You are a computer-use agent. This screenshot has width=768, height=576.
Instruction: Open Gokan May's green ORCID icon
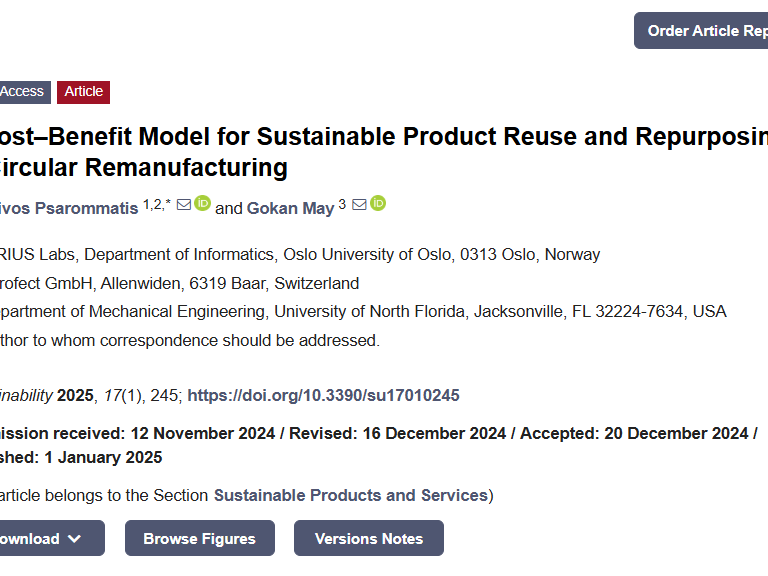point(378,204)
